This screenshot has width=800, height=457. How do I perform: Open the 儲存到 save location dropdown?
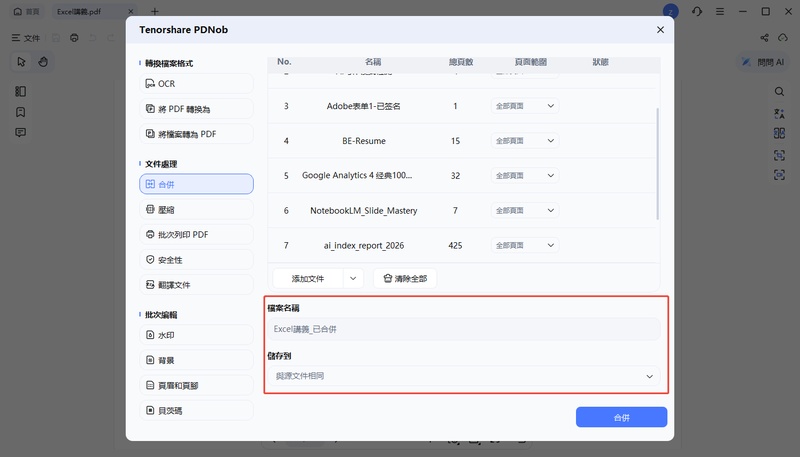(464, 376)
